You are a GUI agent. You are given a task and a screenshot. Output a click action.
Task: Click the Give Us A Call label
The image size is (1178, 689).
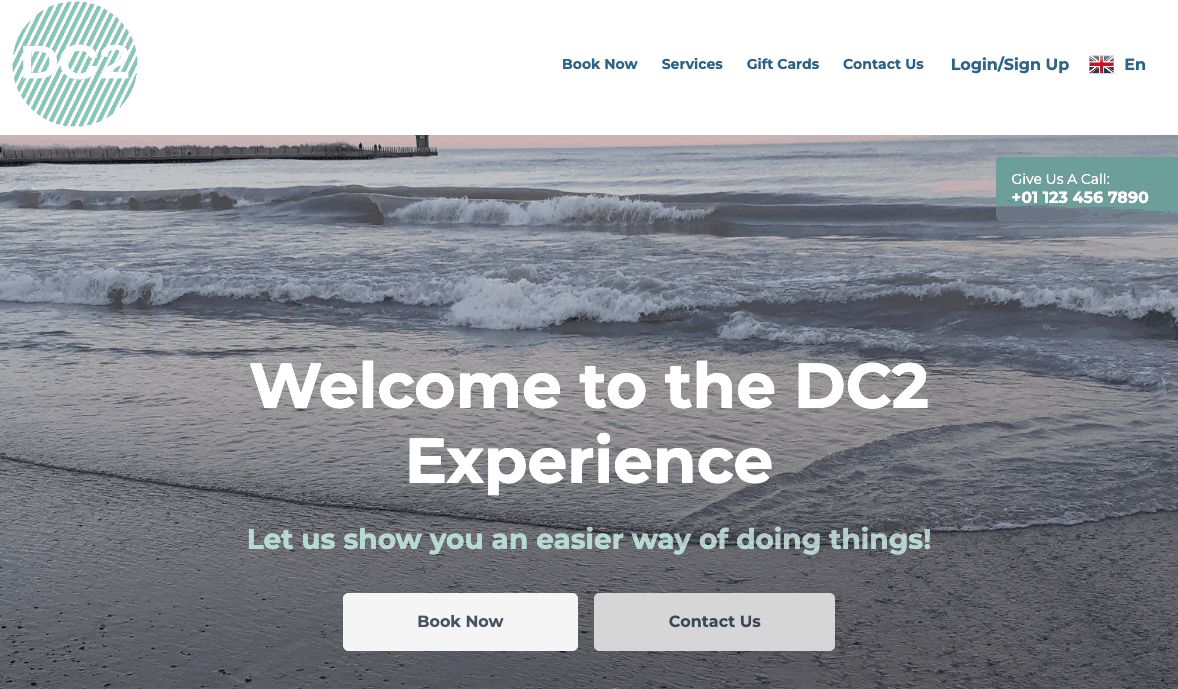click(1060, 179)
